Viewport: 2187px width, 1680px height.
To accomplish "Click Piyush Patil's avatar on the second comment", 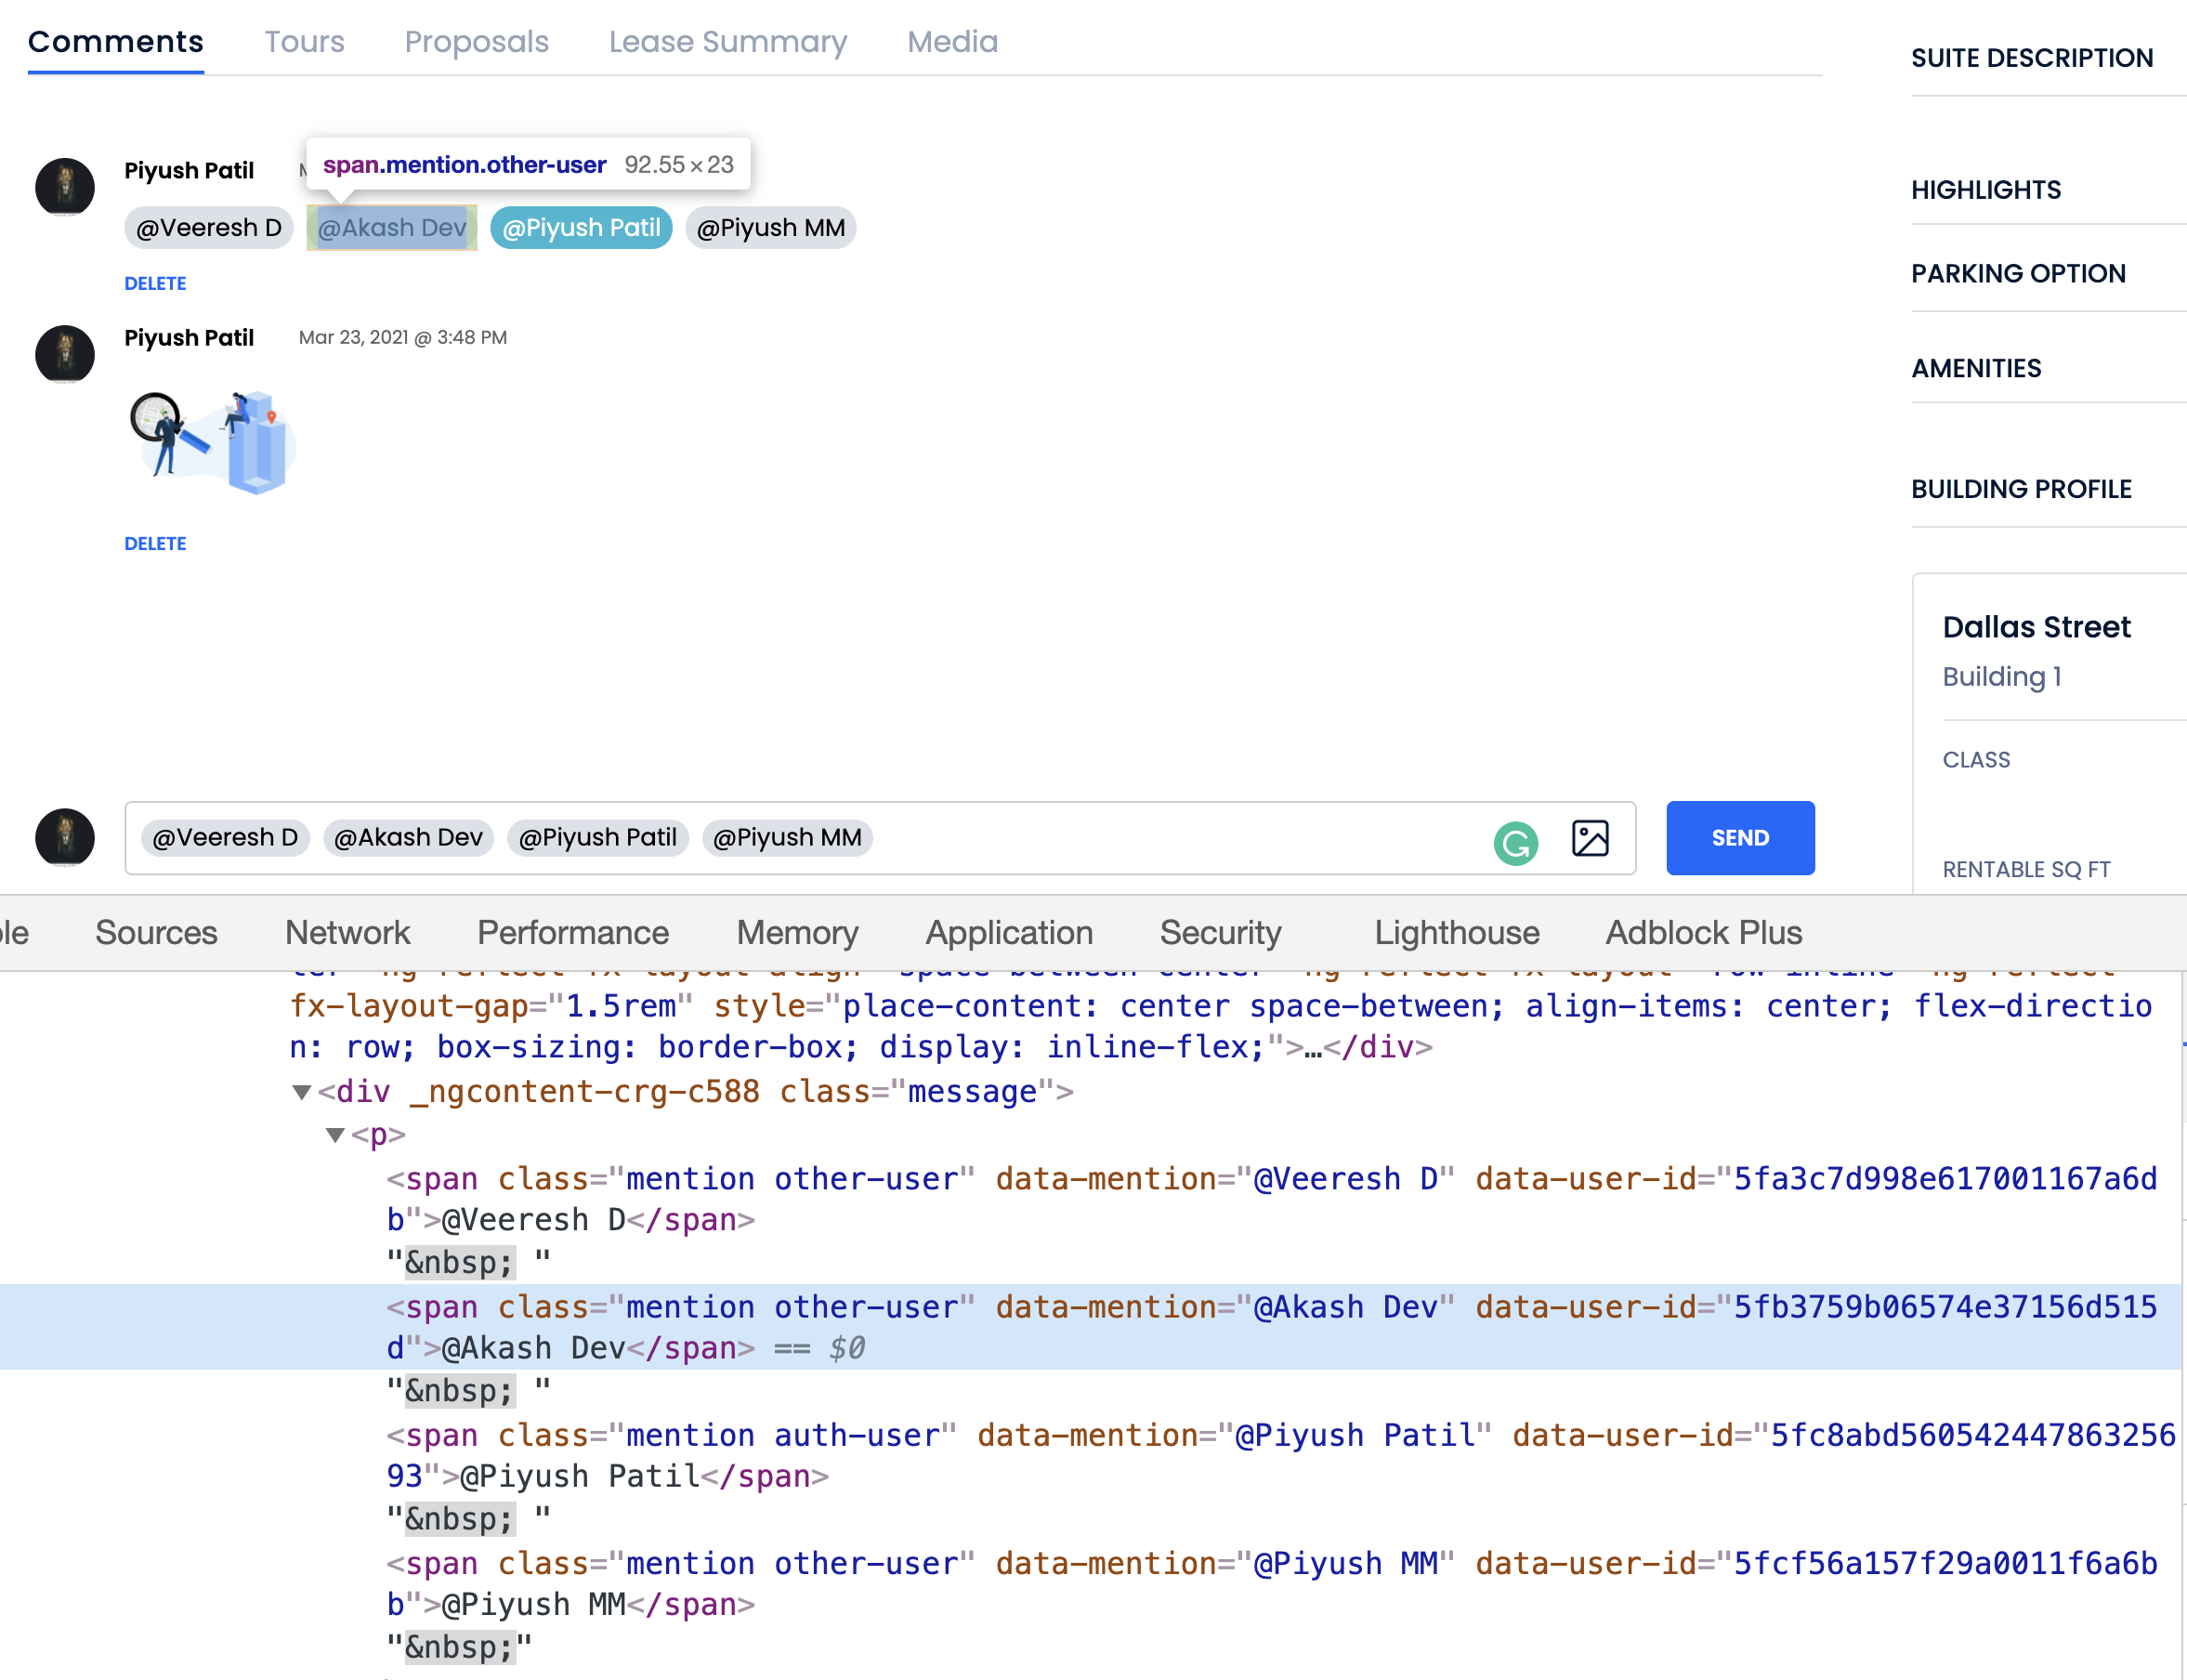I will coord(65,354).
